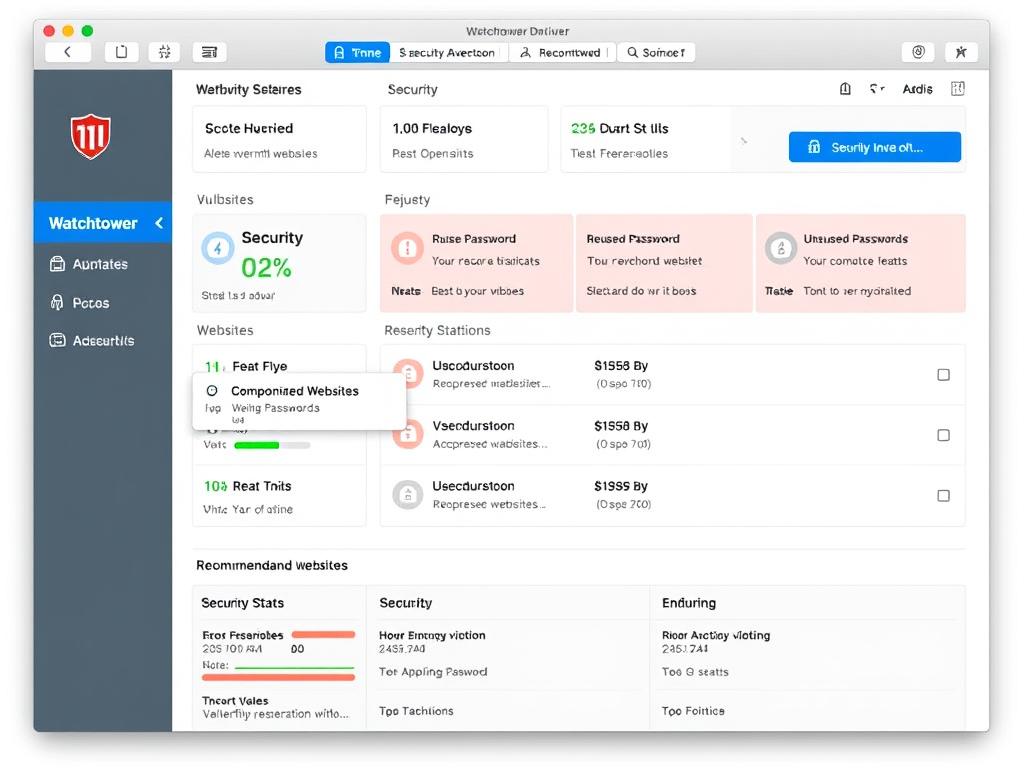Click the Rioor Arctioy vloting entry
This screenshot has height=768, width=1024.
pos(716,635)
